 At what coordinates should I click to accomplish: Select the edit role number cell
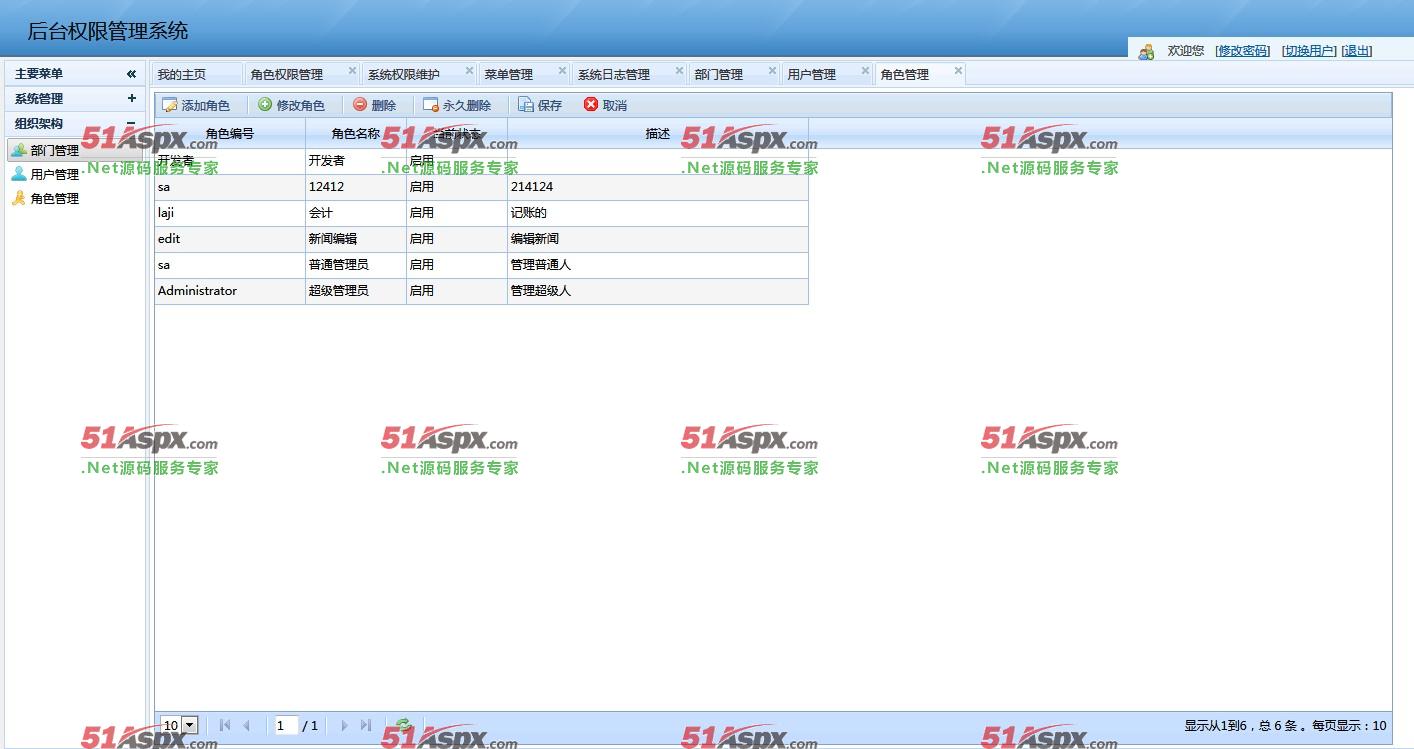pos(230,239)
